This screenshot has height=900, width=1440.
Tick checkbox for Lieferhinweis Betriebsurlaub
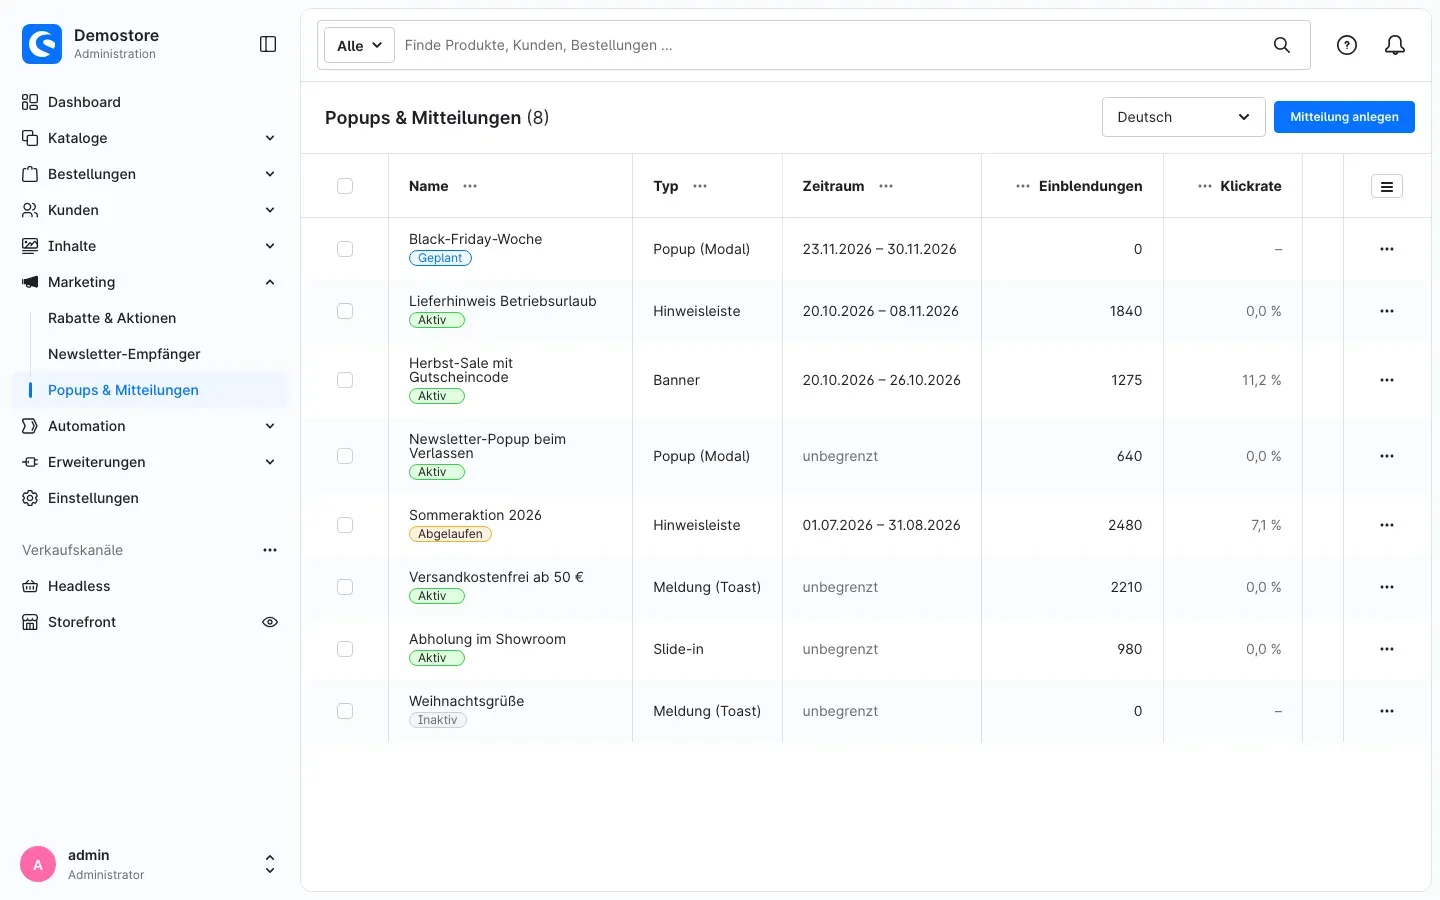coord(345,311)
